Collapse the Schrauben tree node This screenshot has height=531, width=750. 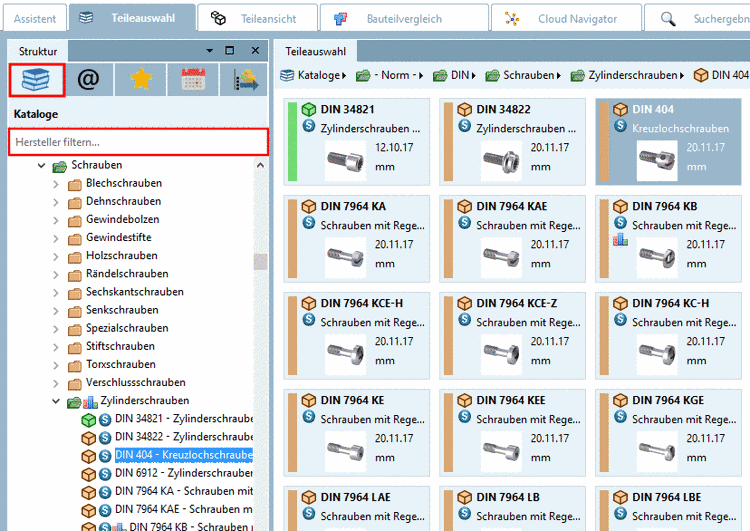point(42,166)
